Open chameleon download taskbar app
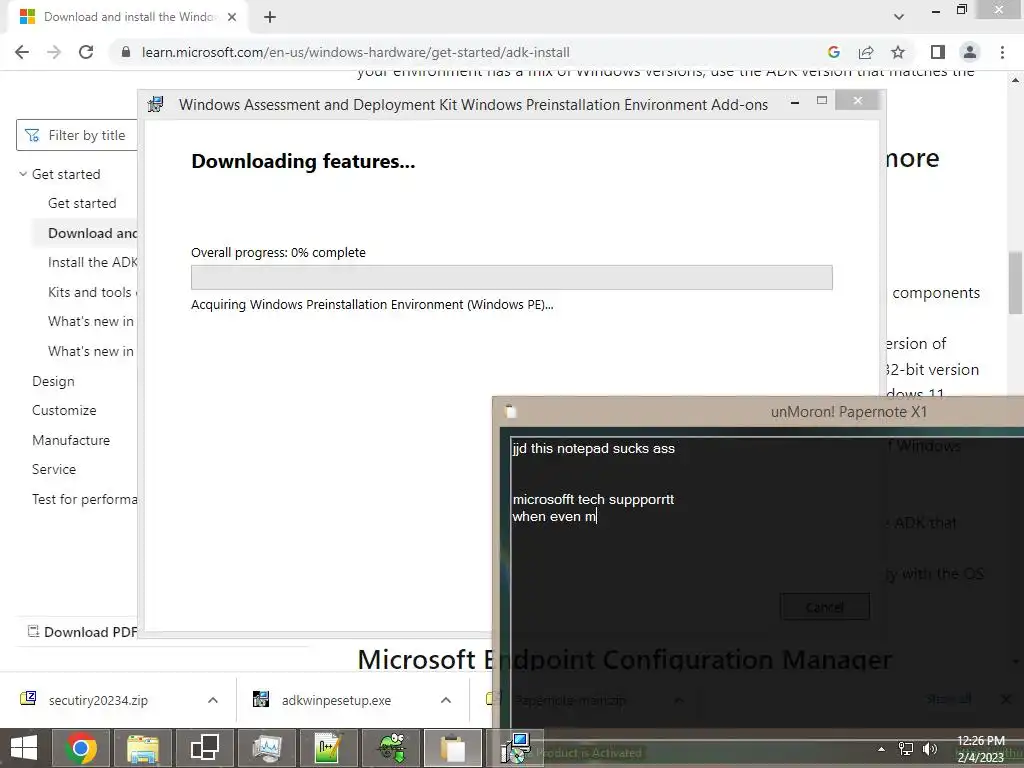The height and width of the screenshot is (768, 1024). (x=390, y=748)
